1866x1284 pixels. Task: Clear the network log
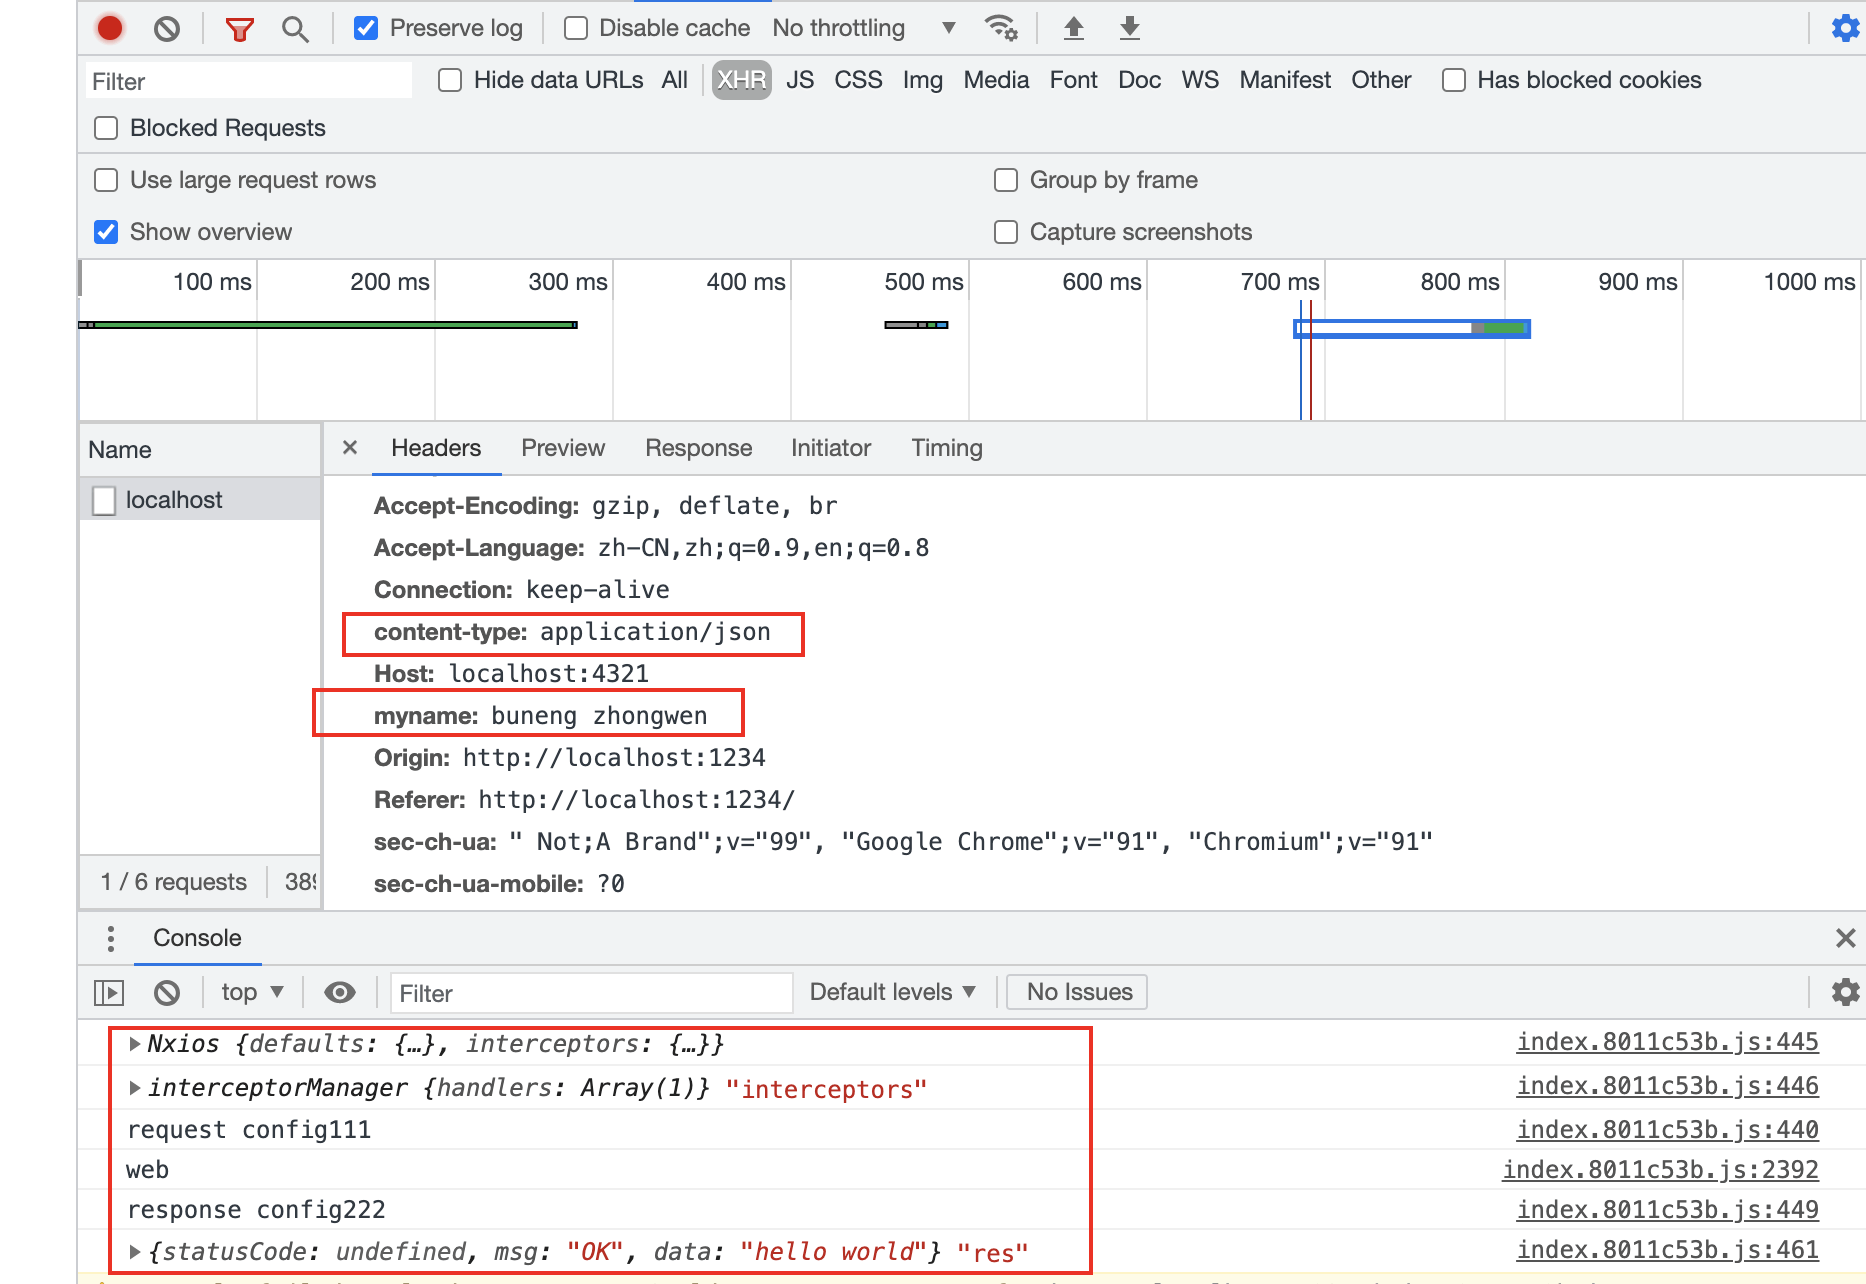pyautogui.click(x=167, y=28)
